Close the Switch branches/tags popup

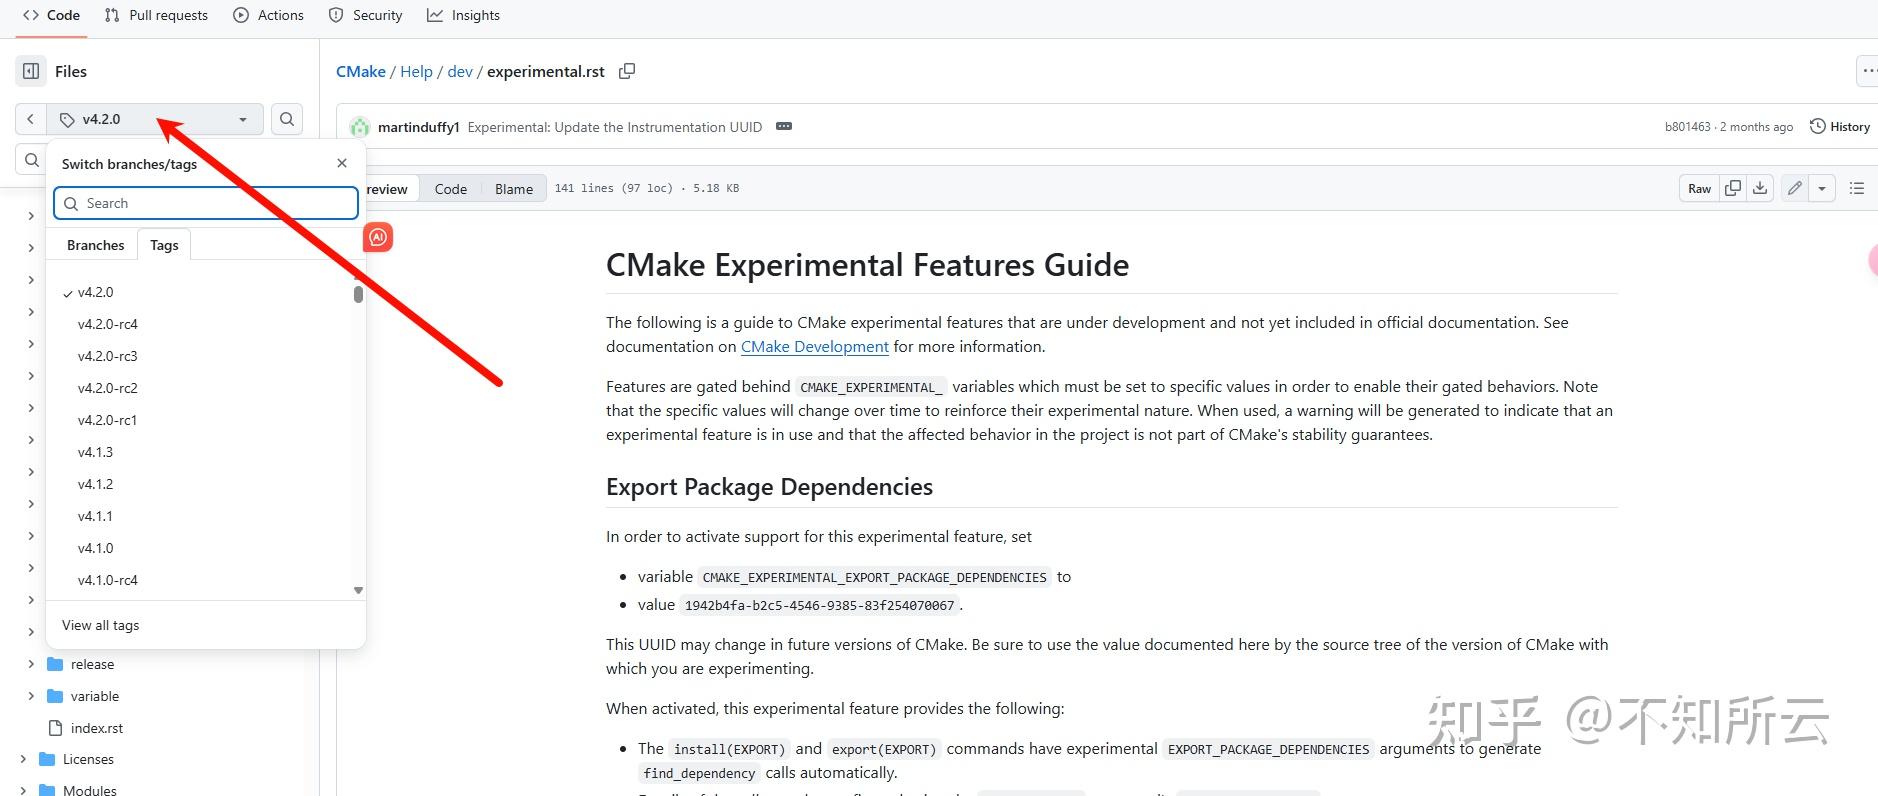(342, 163)
